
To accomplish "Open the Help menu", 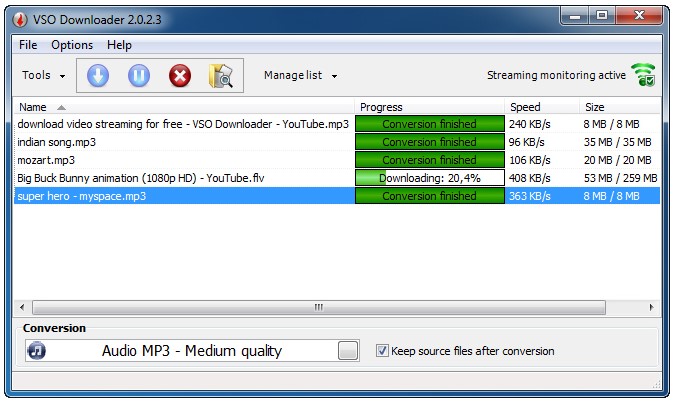I will (119, 45).
